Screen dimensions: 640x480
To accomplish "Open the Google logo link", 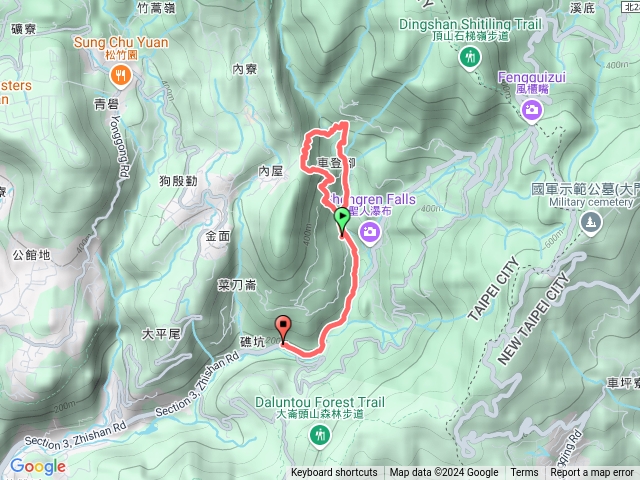I will (x=38, y=466).
